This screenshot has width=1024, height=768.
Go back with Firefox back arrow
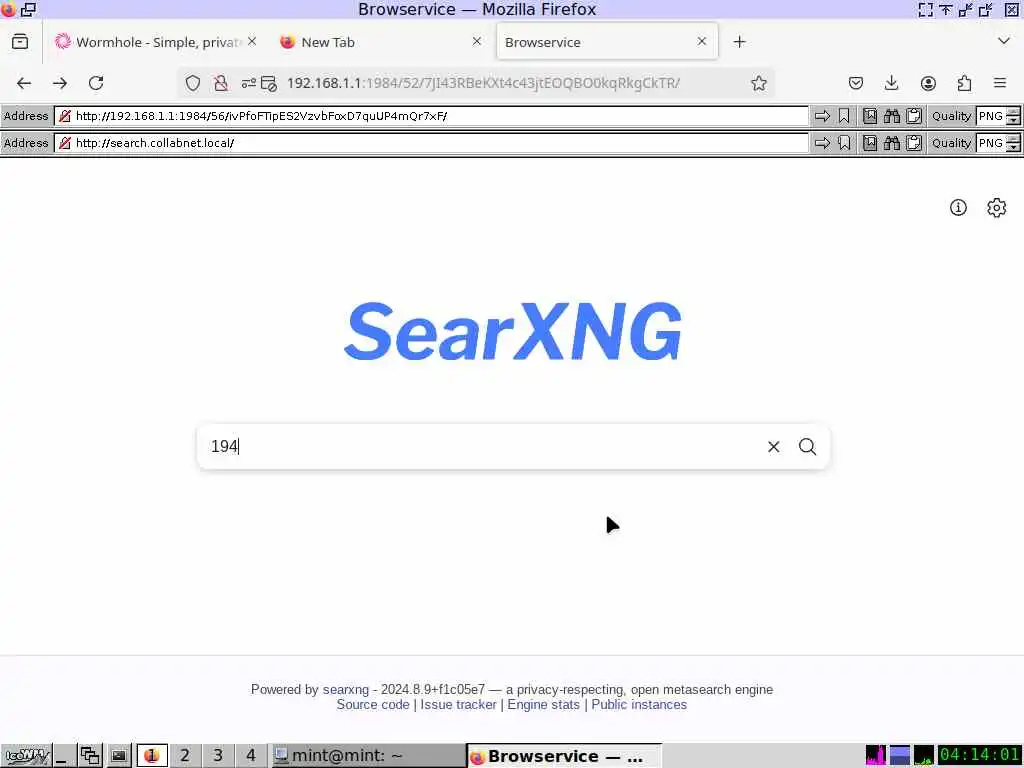tap(24, 83)
